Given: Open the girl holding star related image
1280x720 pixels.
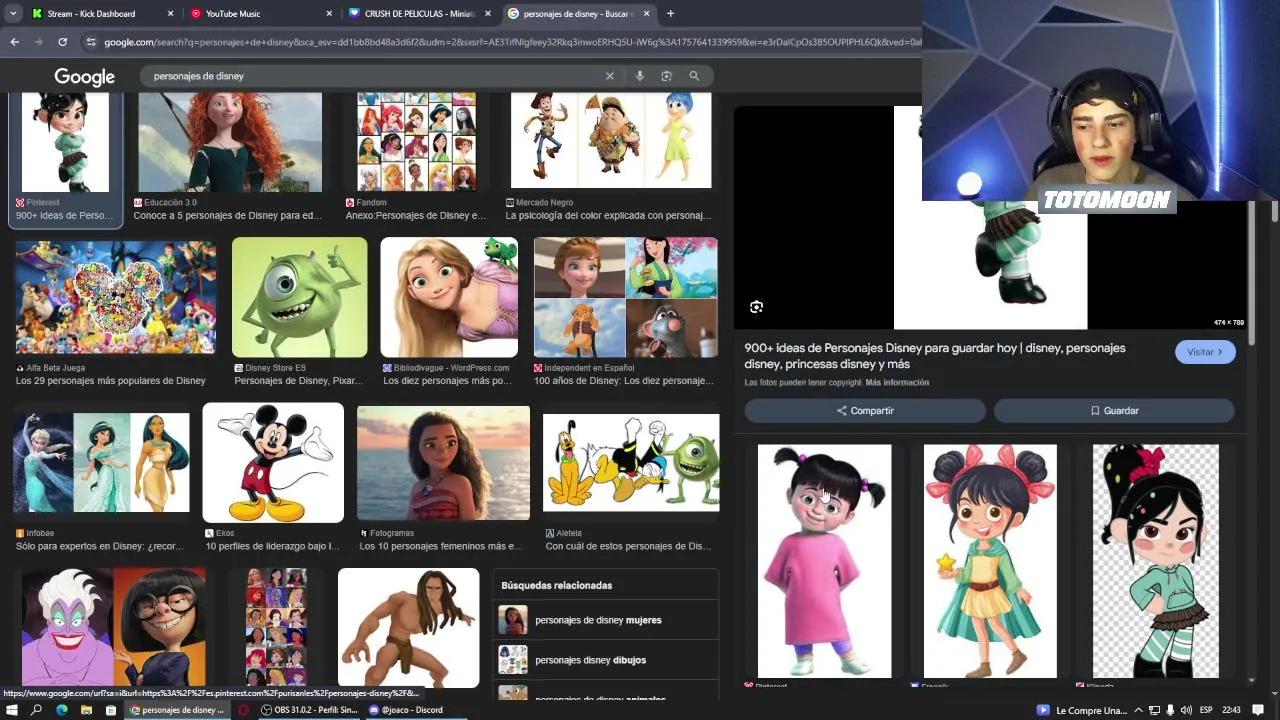Looking at the screenshot, I should pos(990,561).
